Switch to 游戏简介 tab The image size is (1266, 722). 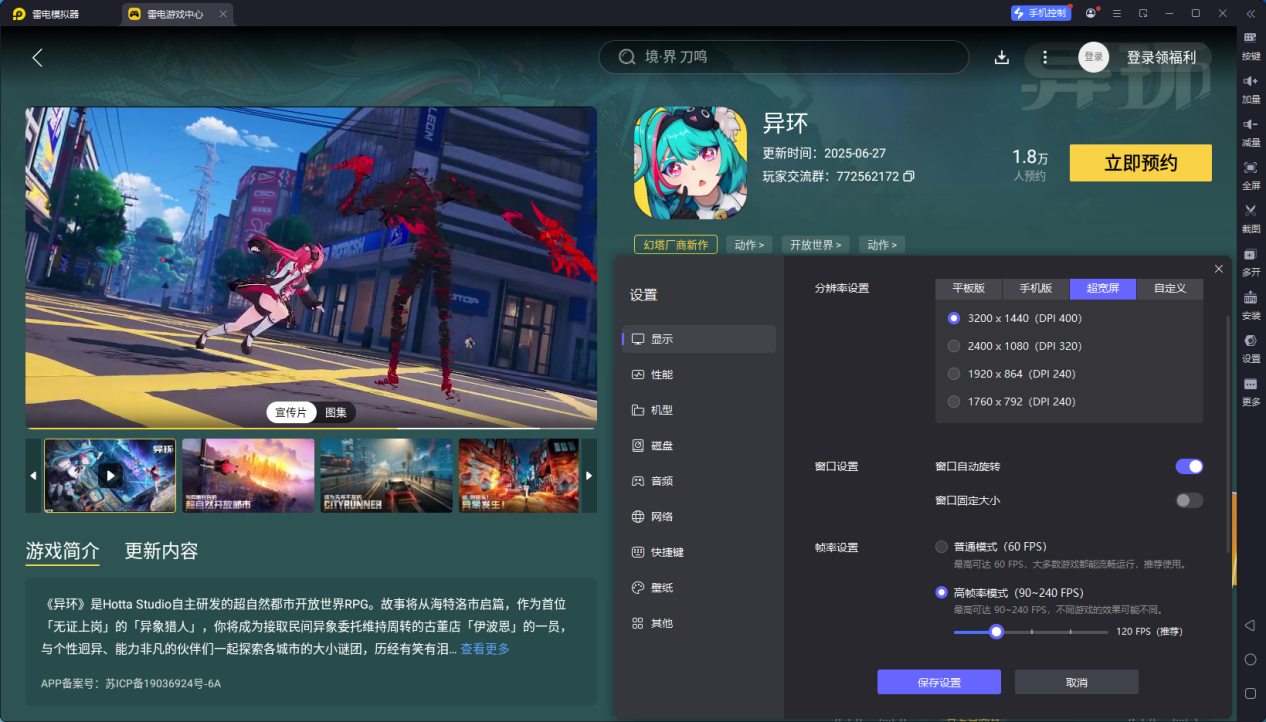[63, 551]
